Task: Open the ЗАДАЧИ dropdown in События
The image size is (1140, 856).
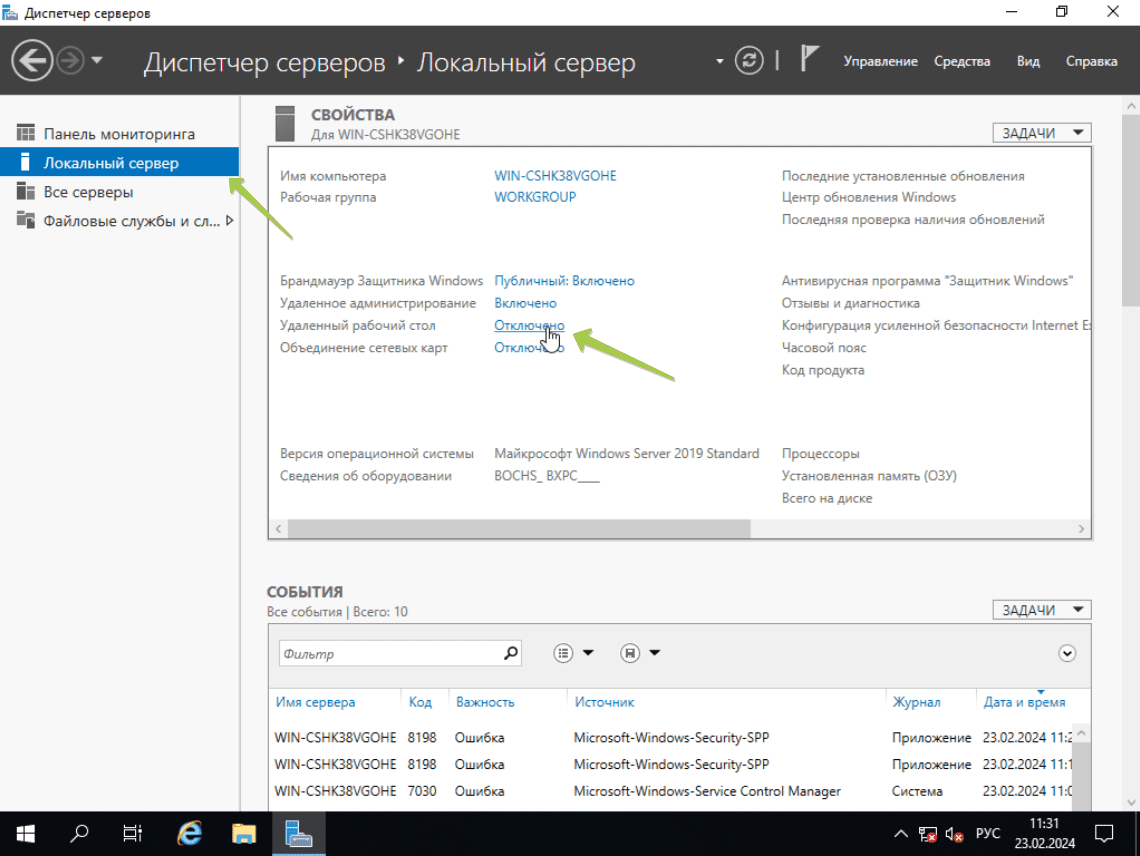Action: coord(1042,610)
